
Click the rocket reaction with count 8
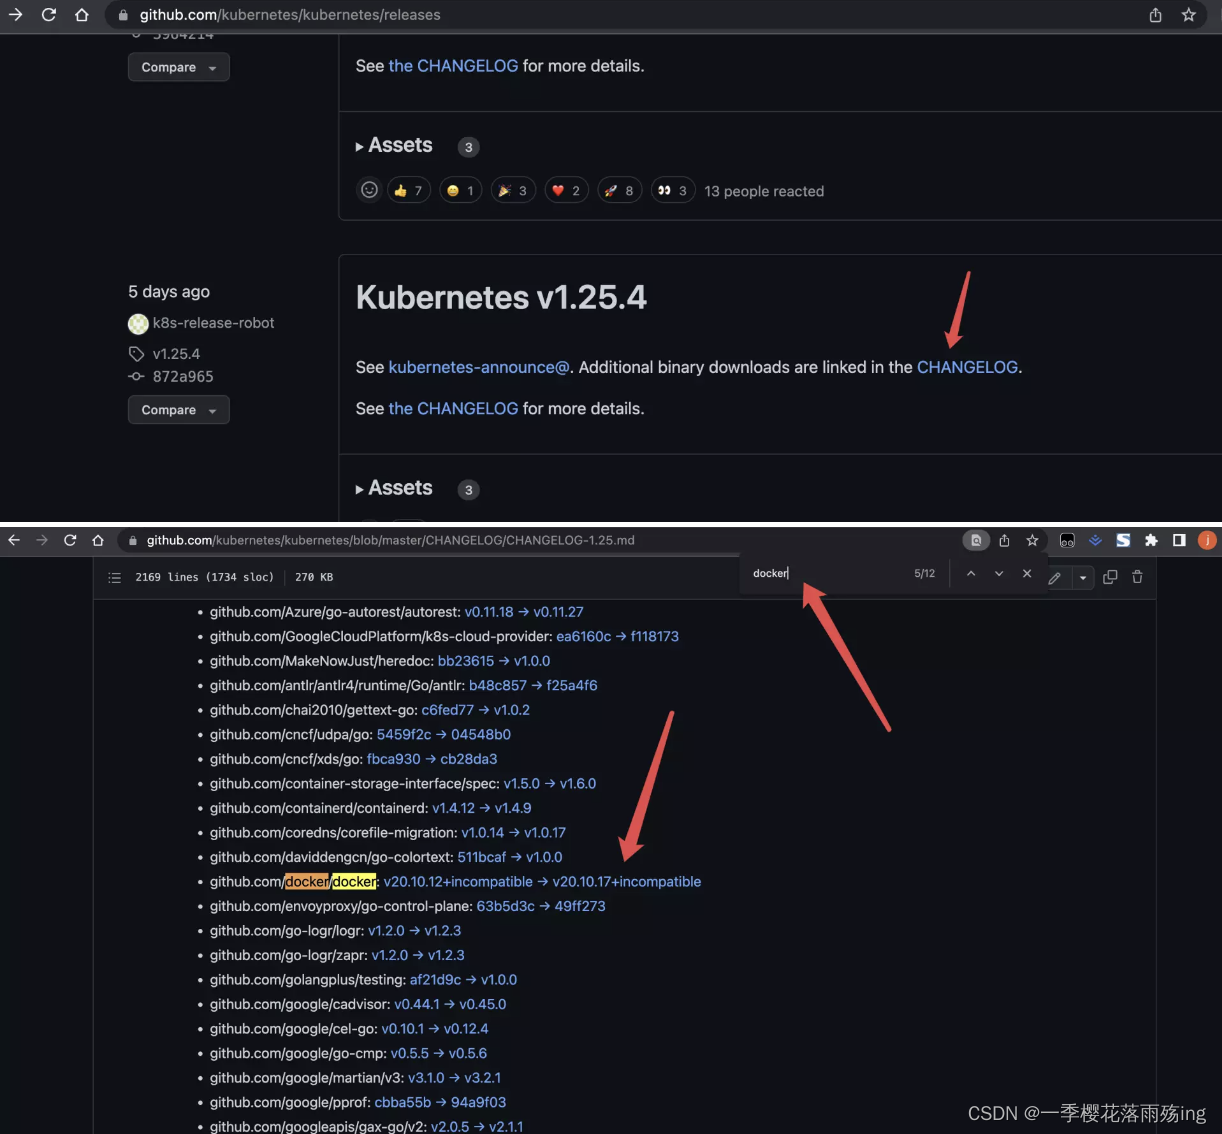click(619, 190)
